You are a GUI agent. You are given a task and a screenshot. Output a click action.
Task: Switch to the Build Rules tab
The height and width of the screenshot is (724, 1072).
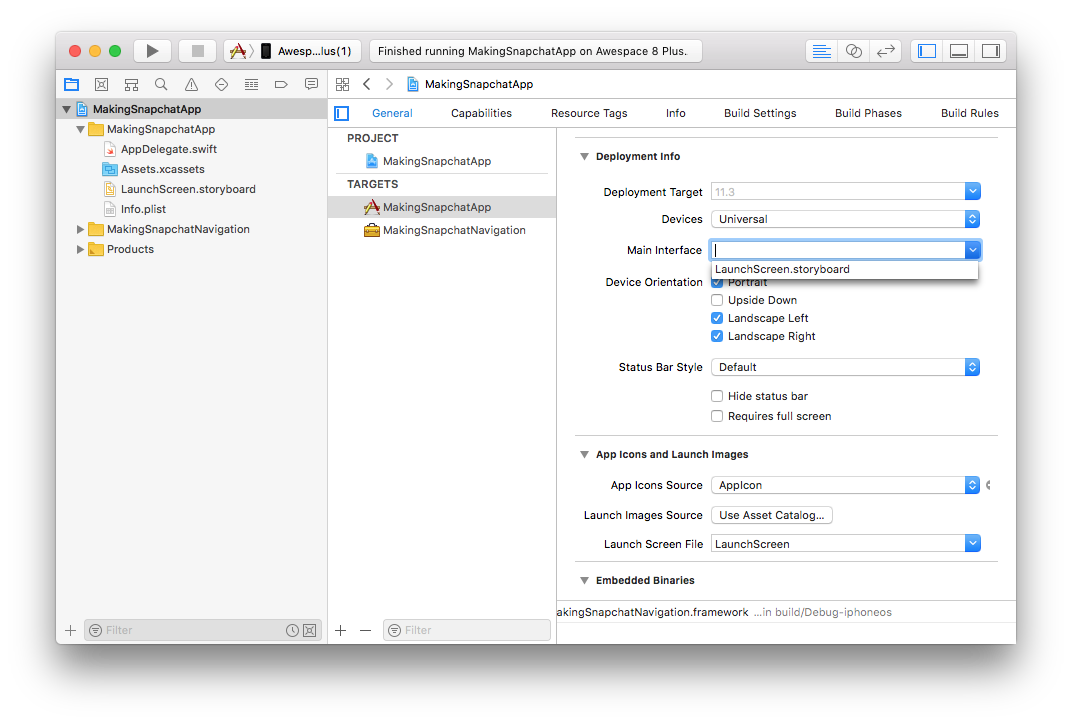coord(969,113)
